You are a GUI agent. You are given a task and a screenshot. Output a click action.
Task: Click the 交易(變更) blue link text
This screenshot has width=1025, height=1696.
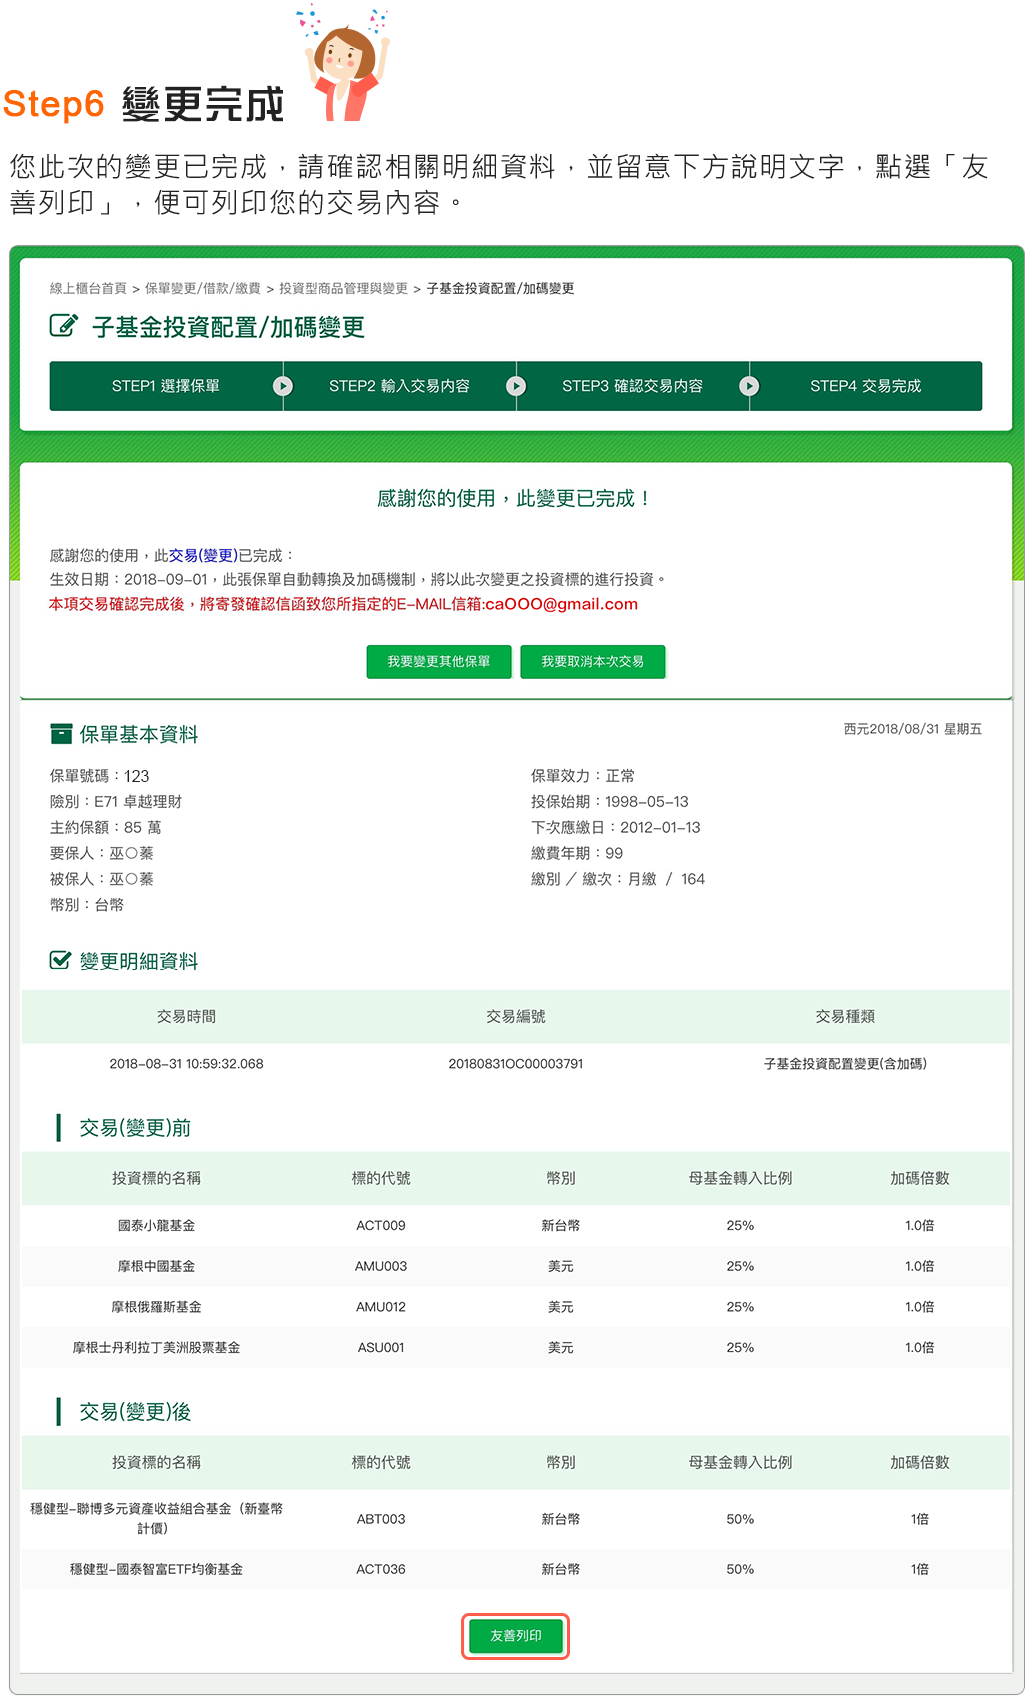tap(203, 555)
